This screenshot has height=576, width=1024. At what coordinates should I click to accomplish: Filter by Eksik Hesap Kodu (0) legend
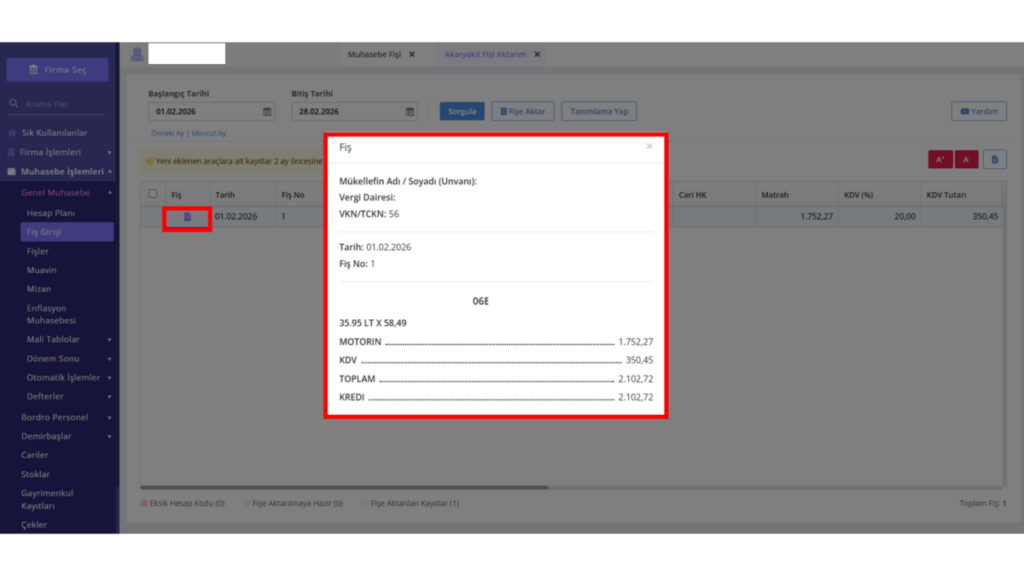coord(183,504)
